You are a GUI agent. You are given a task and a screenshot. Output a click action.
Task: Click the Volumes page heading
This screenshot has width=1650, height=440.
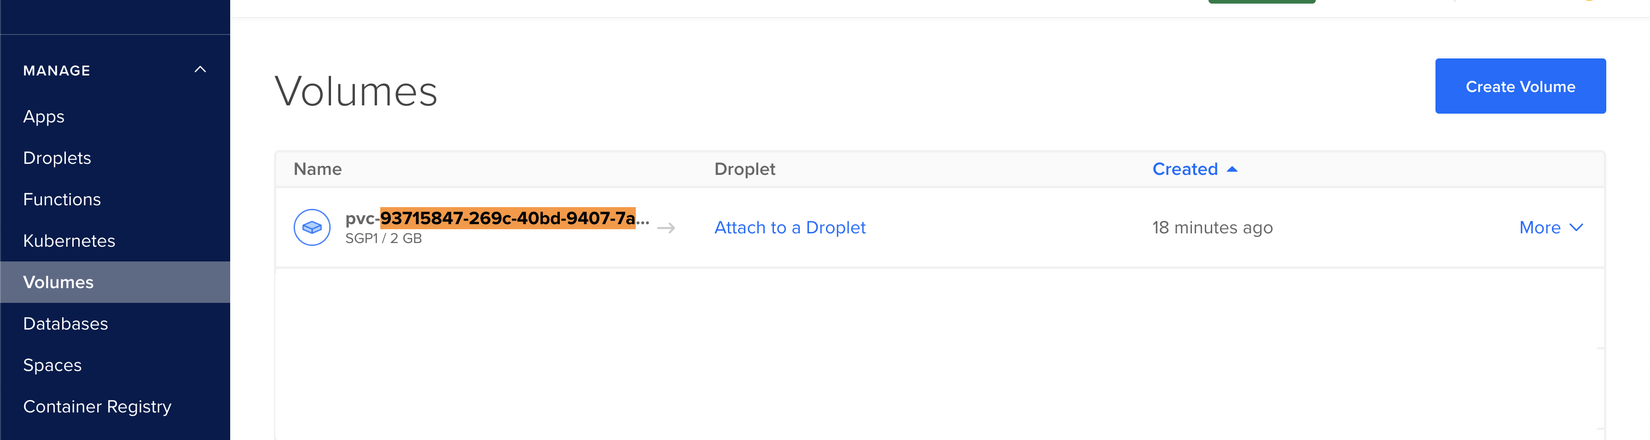(x=356, y=92)
